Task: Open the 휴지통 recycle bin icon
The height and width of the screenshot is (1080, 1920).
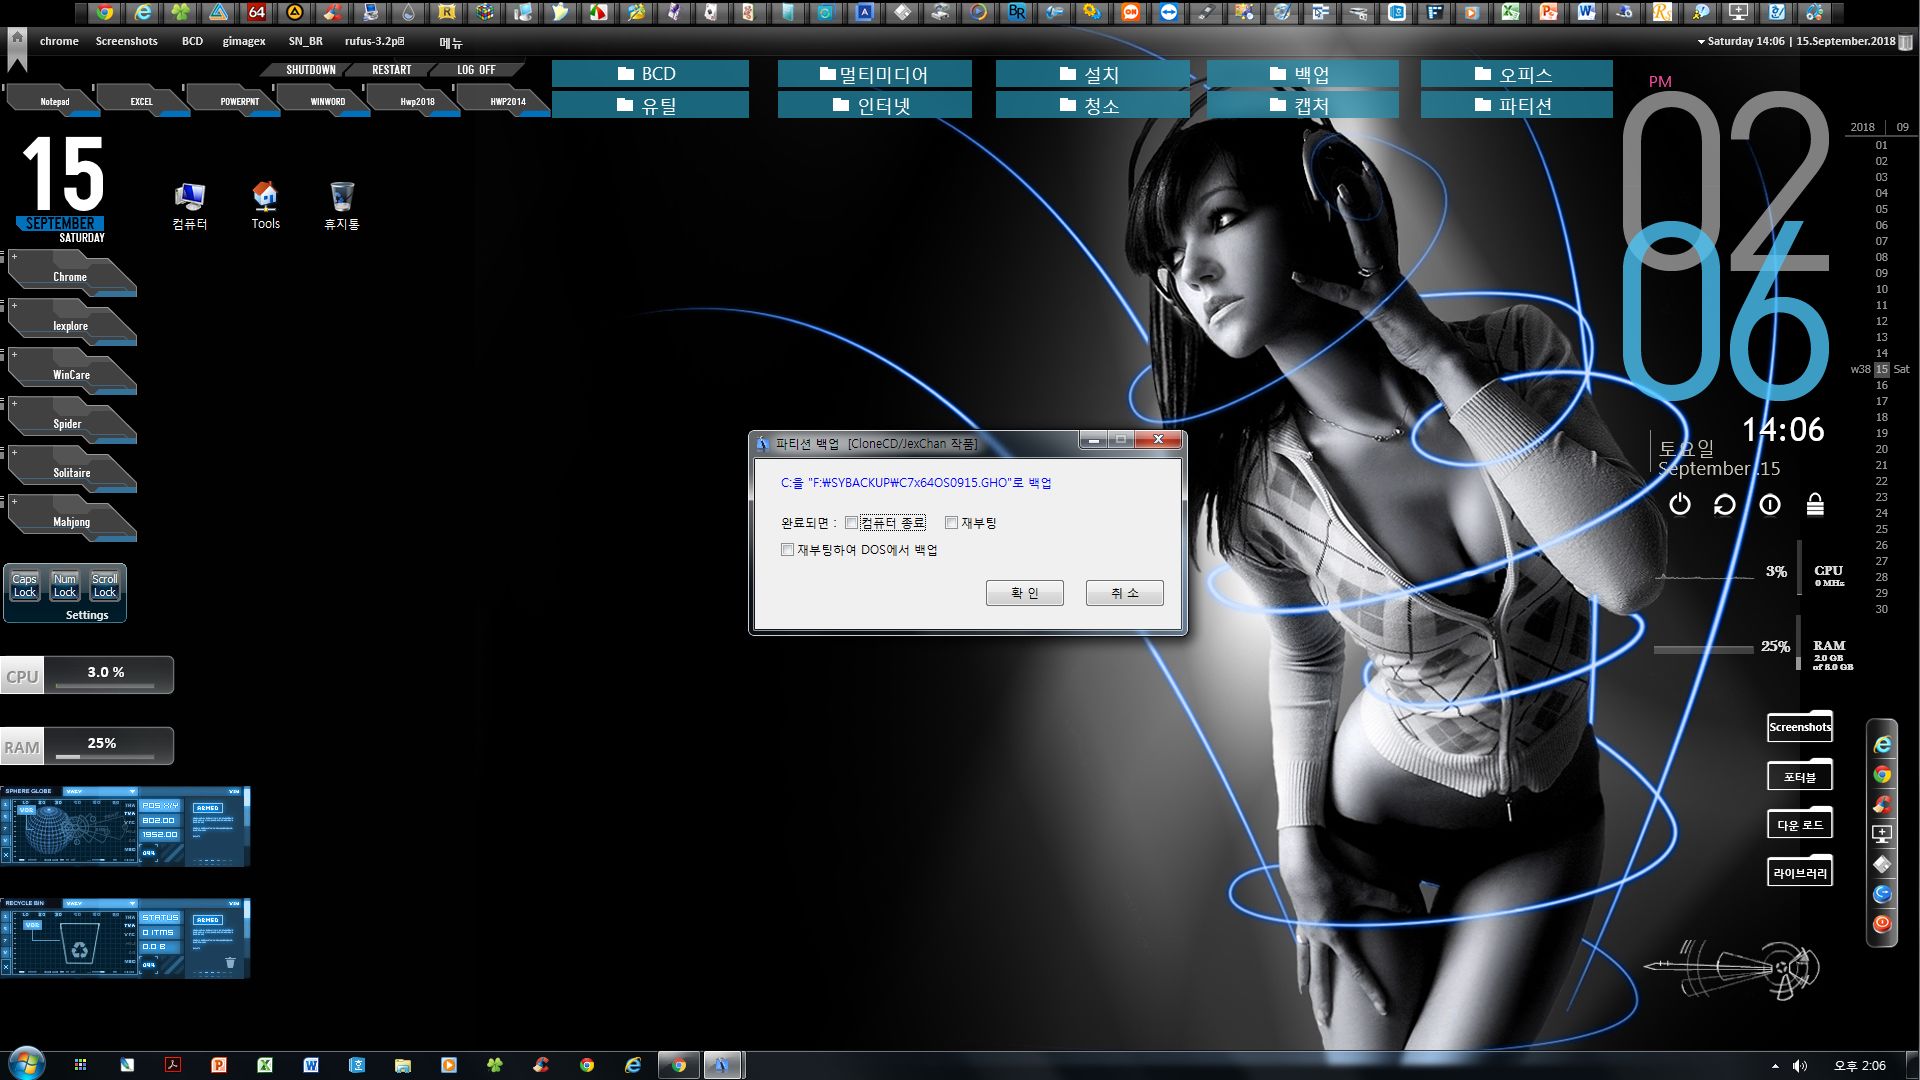Action: 341,206
